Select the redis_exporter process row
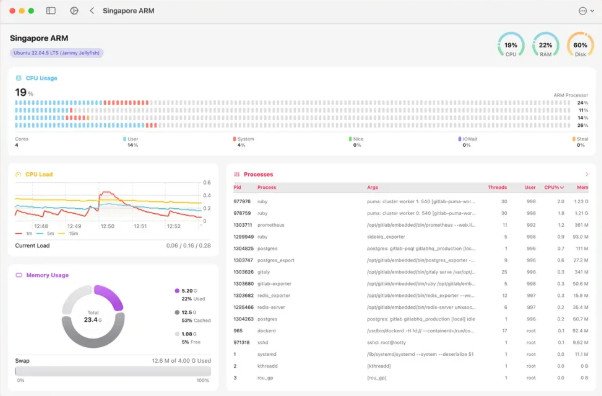This screenshot has width=602, height=396. [x=411, y=296]
